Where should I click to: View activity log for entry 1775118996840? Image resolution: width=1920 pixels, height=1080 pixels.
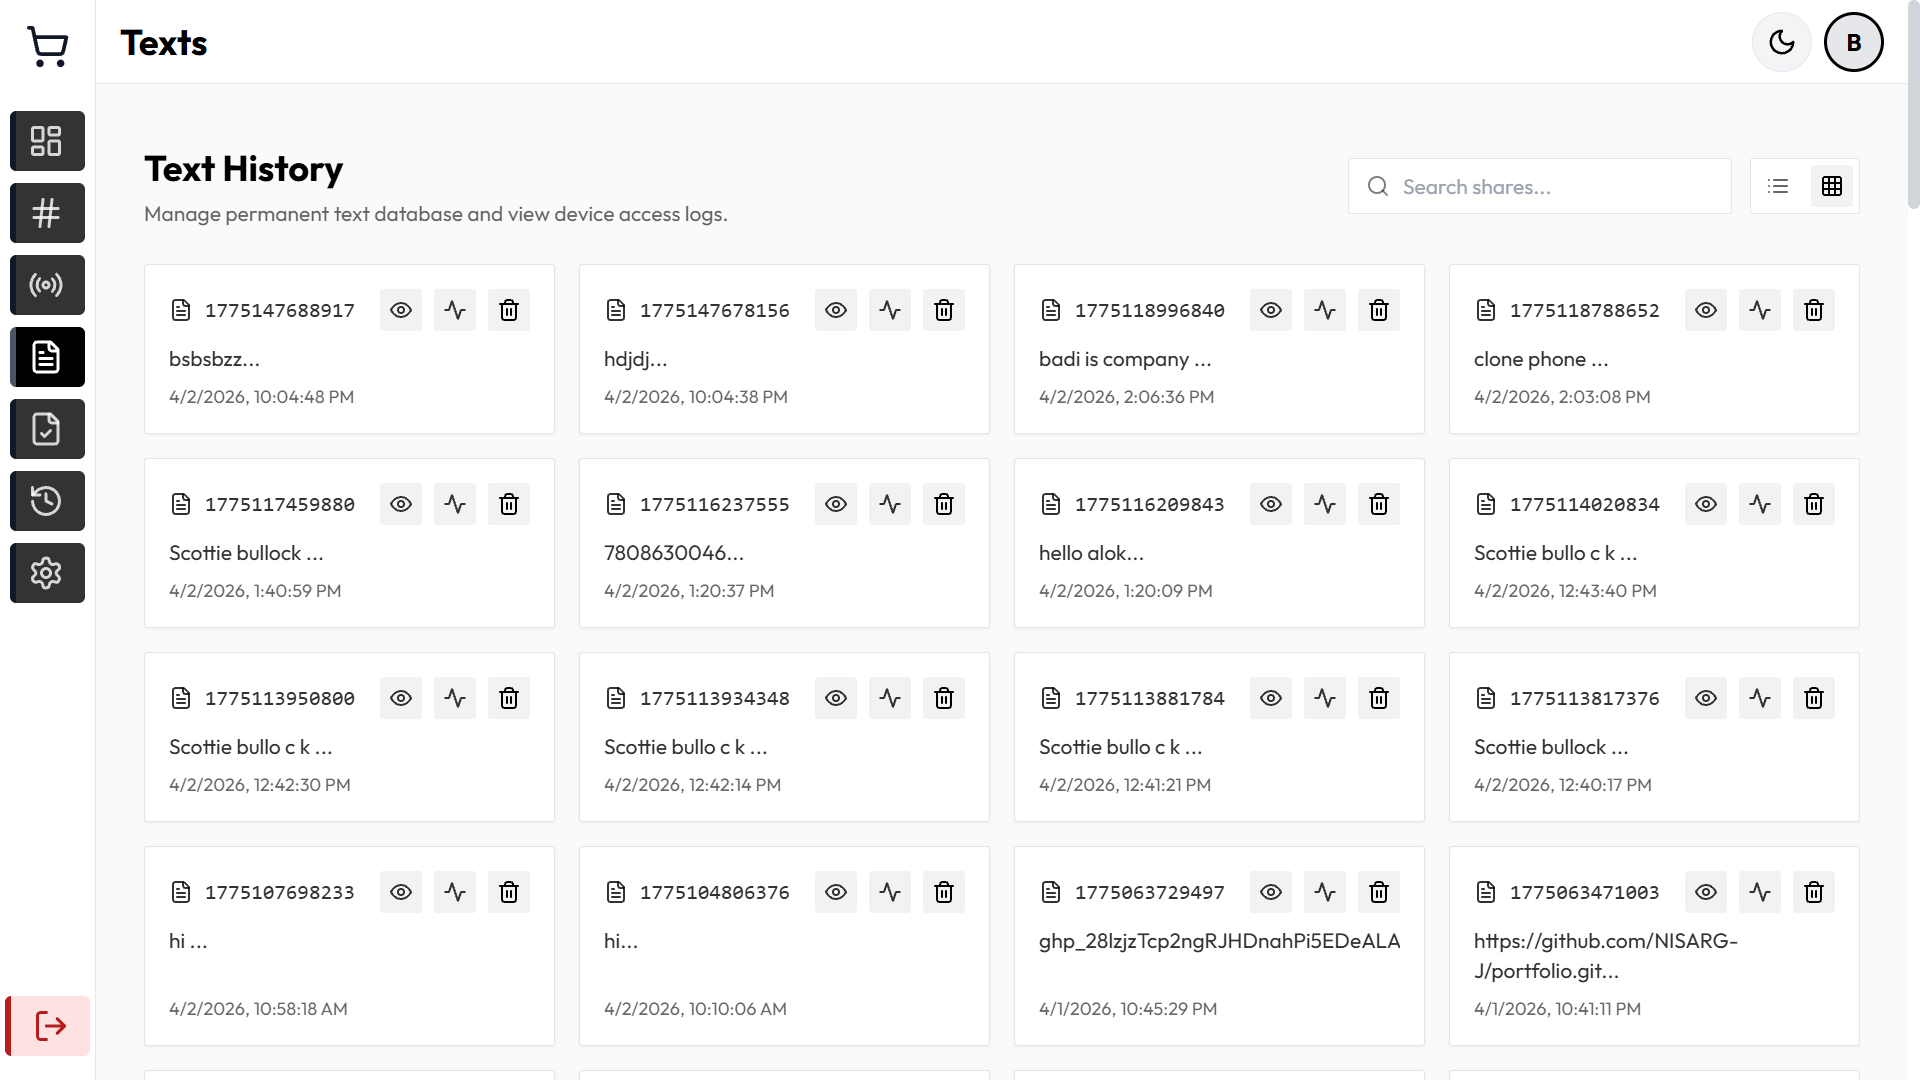point(1325,310)
